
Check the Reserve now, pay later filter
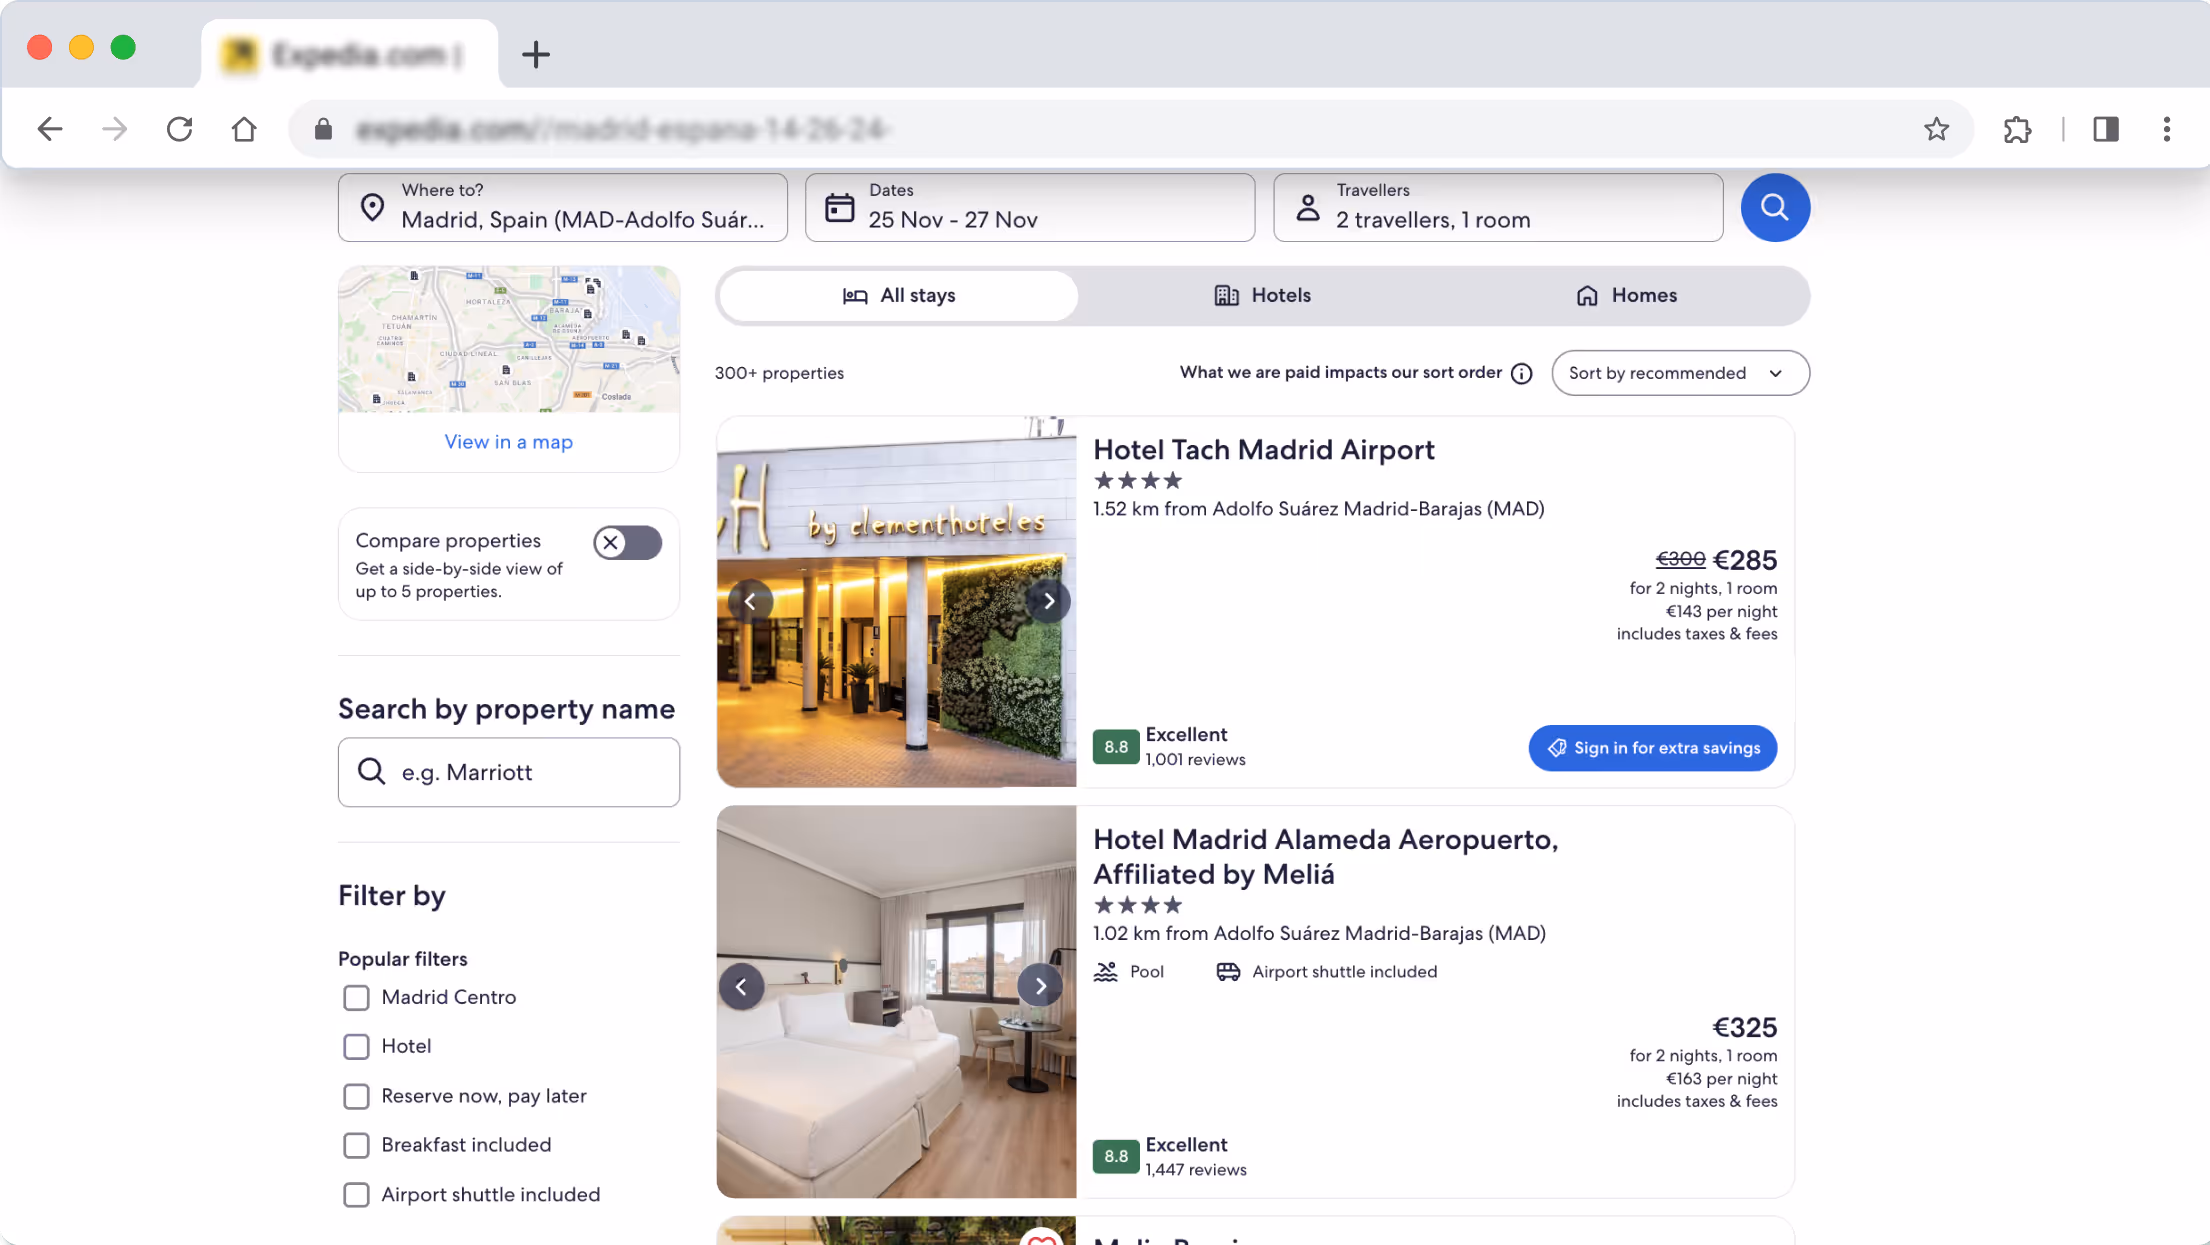click(x=356, y=1096)
